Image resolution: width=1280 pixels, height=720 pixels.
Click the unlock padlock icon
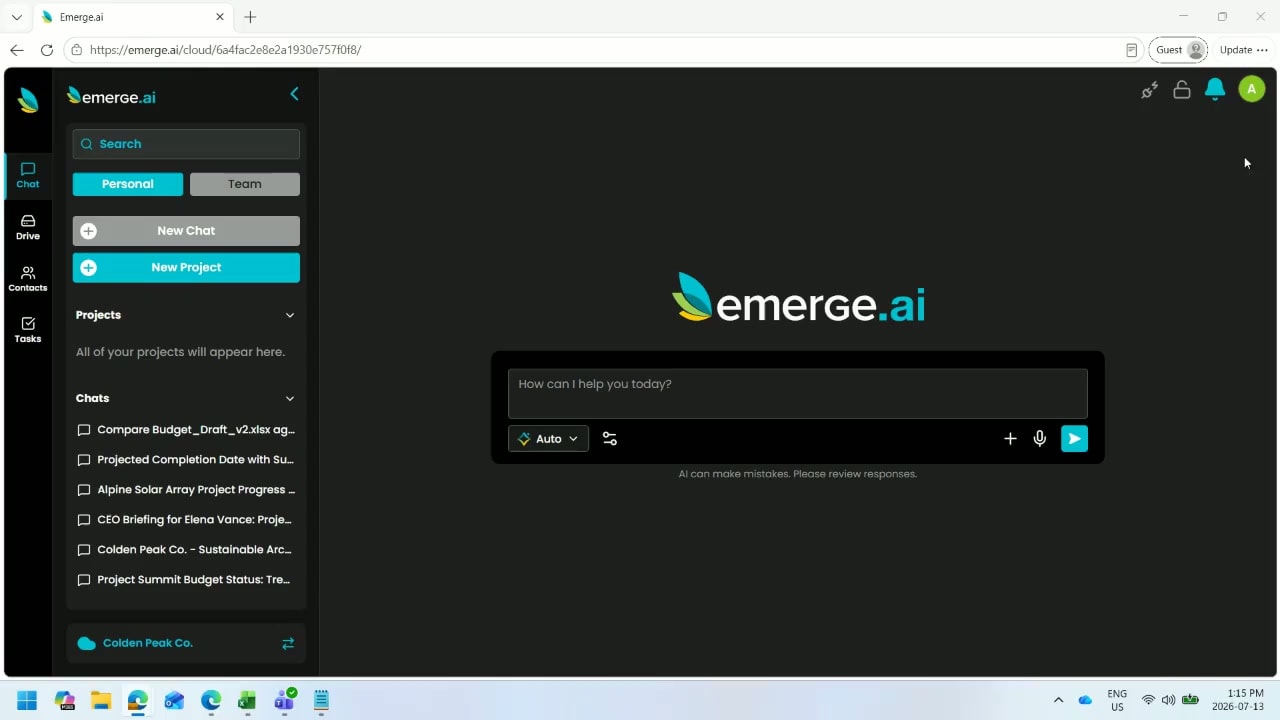coord(1182,90)
